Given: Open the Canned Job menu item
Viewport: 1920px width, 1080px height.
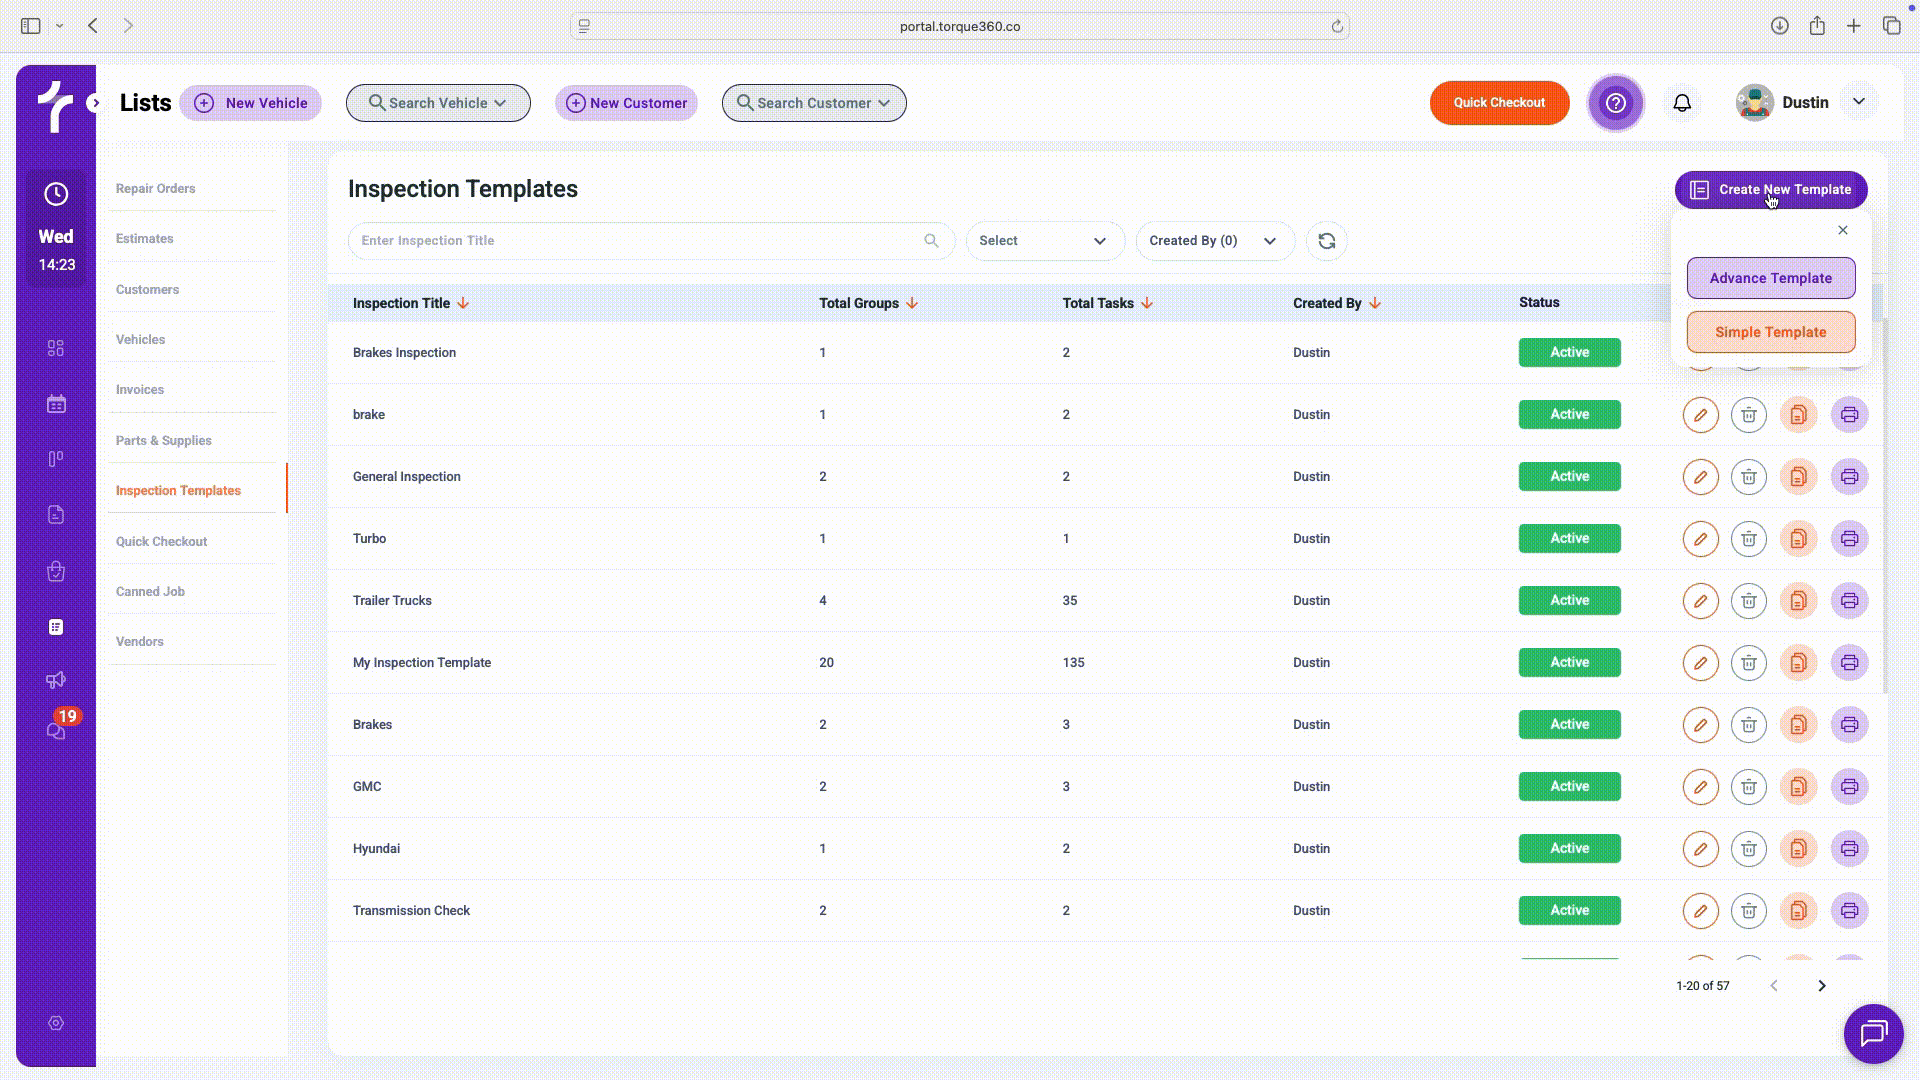Looking at the screenshot, I should 150,592.
